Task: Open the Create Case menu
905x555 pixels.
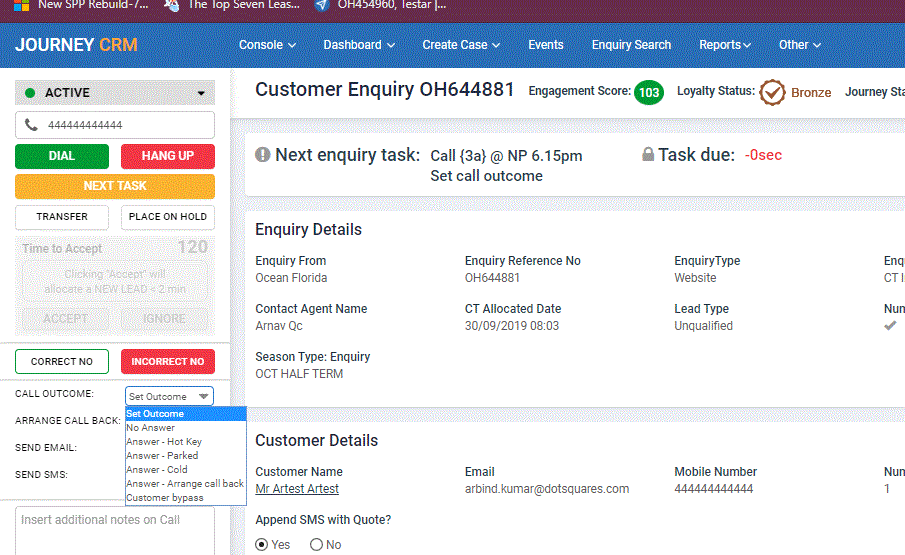Action: point(461,45)
